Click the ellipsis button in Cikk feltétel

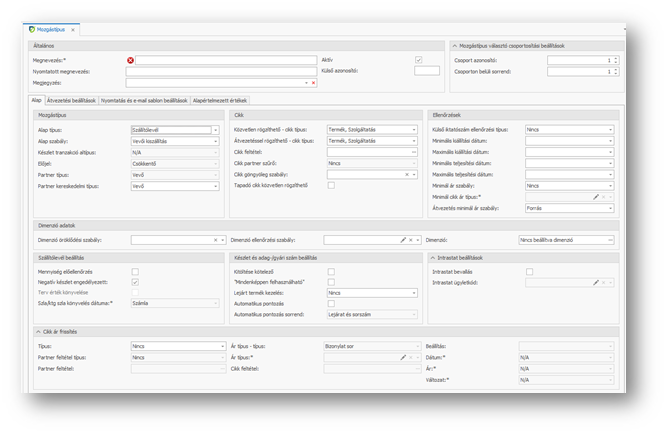click(414, 151)
